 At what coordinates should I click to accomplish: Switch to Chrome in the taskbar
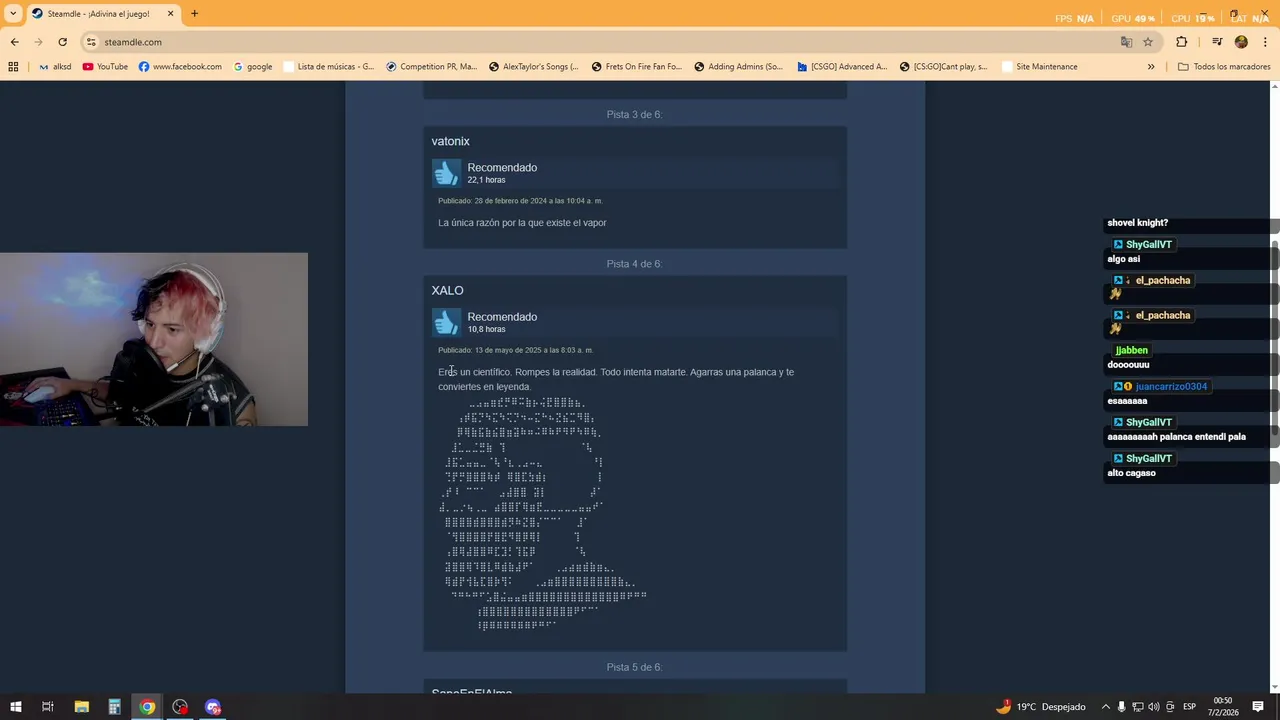[147, 707]
